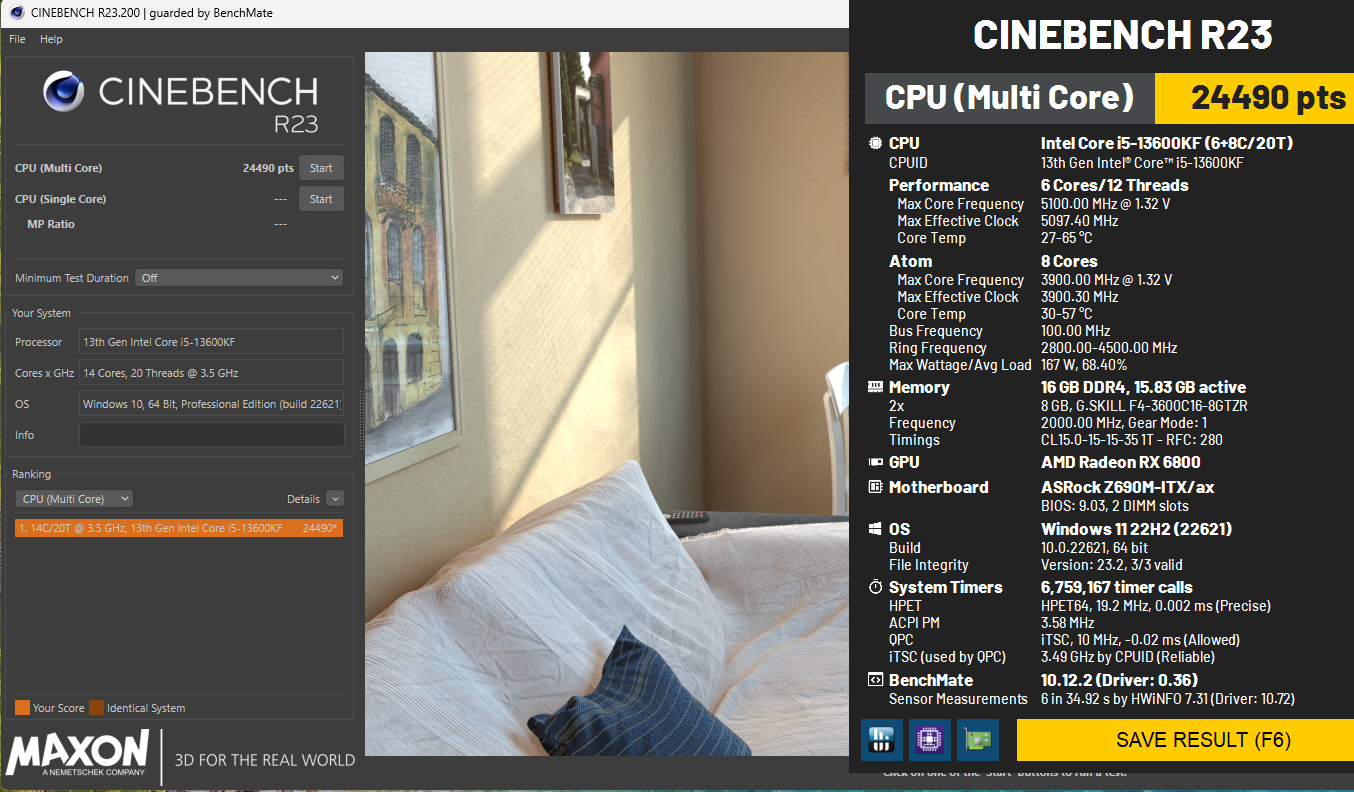The image size is (1354, 792).
Task: Click 'ASRock Z690M-ITX/ax' motherboard text
Action: [1128, 487]
